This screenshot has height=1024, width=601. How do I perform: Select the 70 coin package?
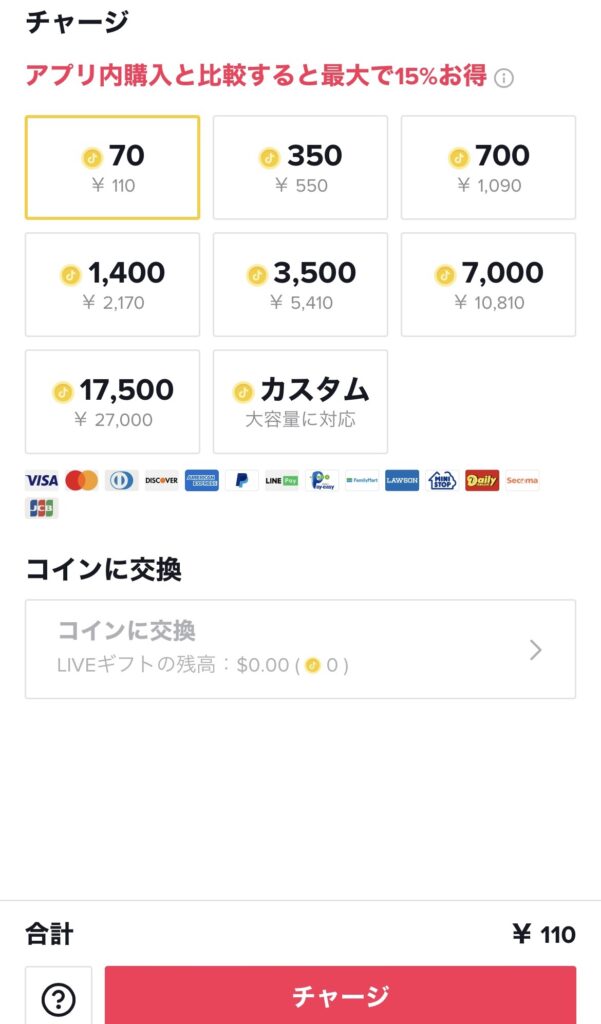(x=112, y=167)
